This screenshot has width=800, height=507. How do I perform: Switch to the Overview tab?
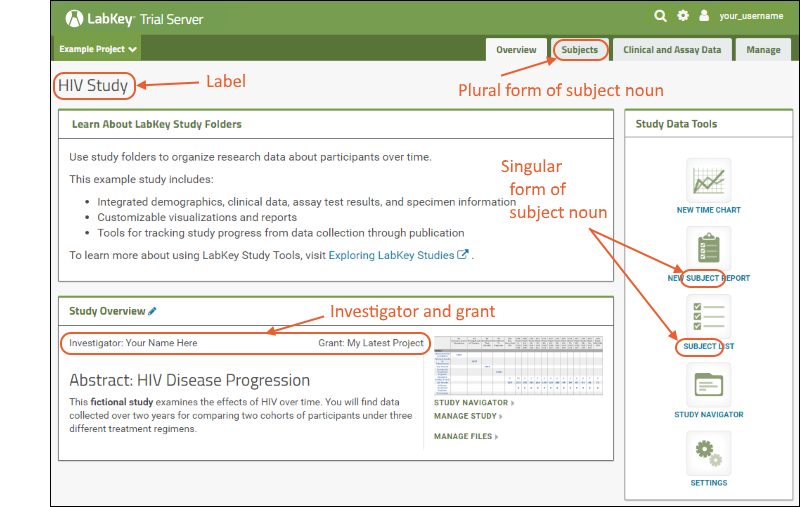point(516,50)
